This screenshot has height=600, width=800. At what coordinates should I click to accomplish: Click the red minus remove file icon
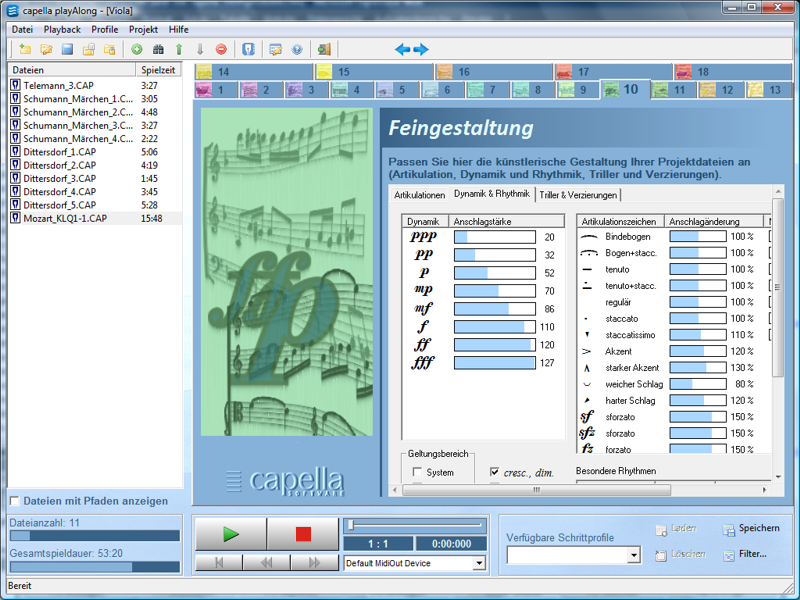221,49
